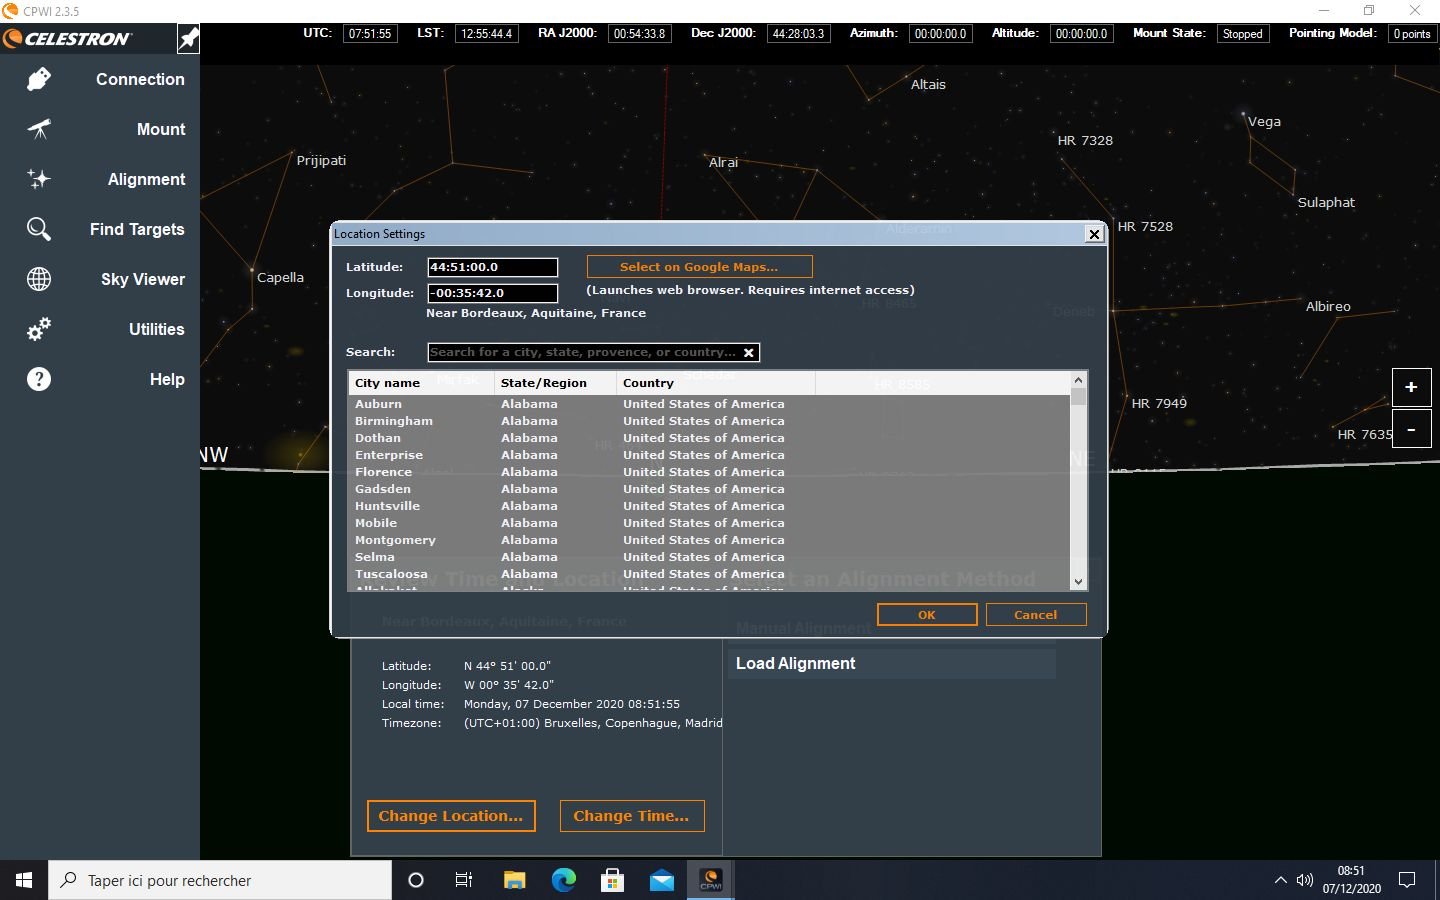Viewport: 1440px width, 900px height.
Task: Click the city list scroll down arrow
Action: click(1078, 582)
